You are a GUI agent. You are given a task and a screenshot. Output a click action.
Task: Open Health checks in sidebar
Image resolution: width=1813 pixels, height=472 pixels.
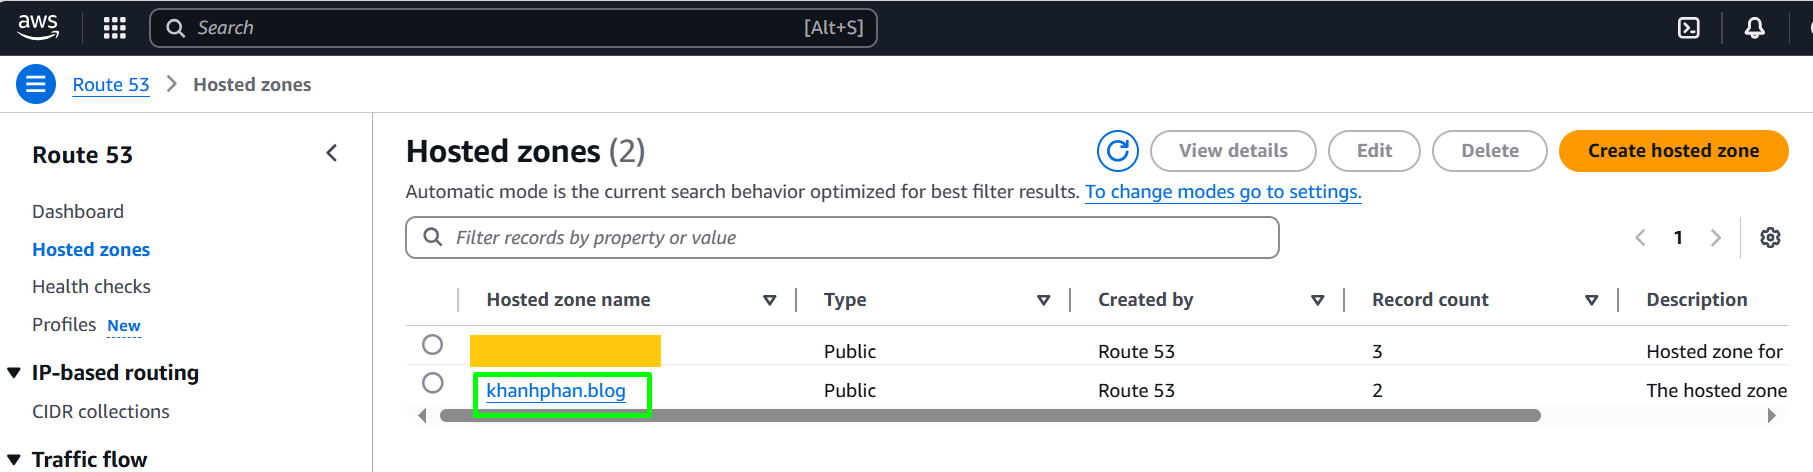tap(91, 287)
